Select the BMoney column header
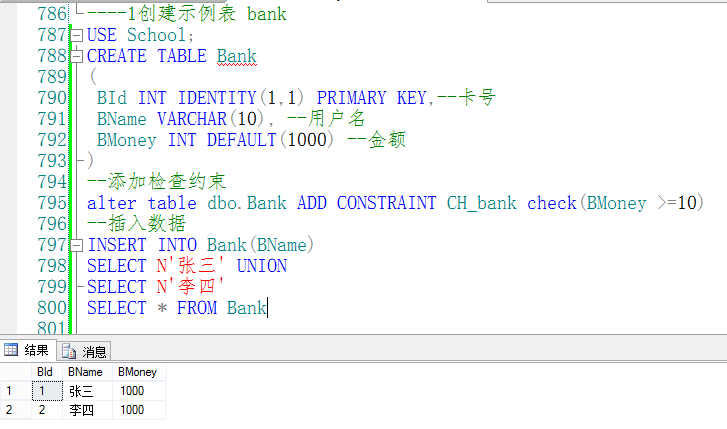727x429 pixels. (138, 372)
